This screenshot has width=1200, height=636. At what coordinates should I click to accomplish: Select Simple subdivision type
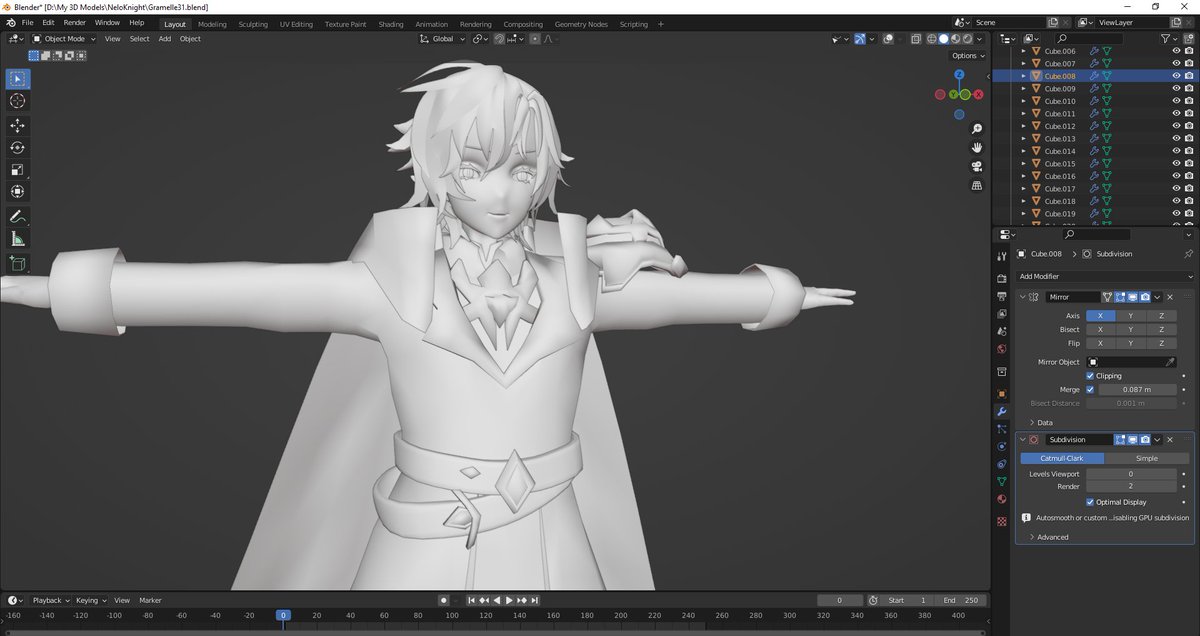pos(1147,458)
